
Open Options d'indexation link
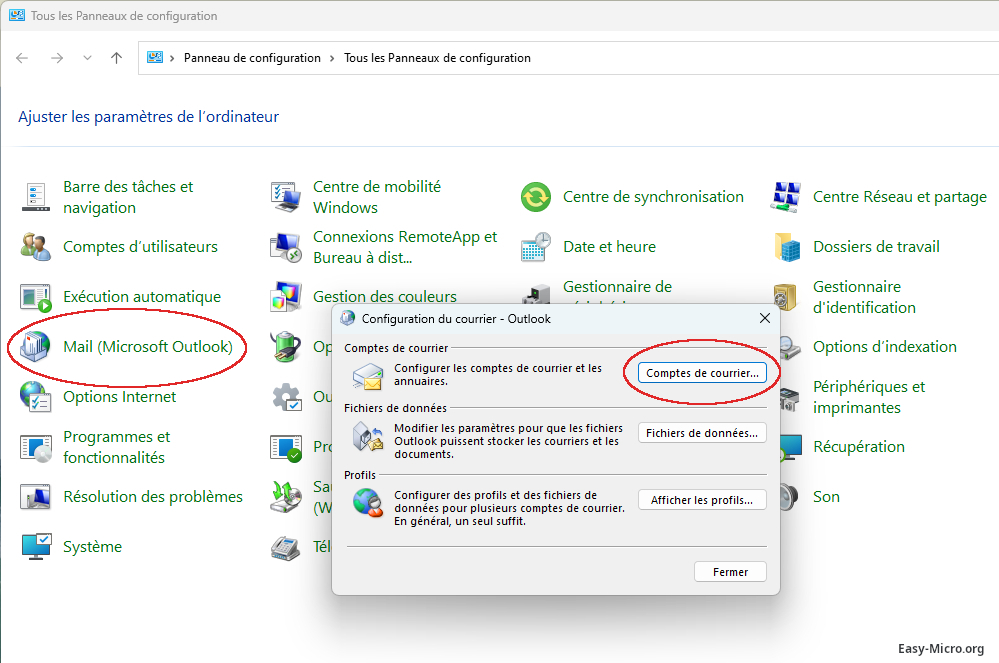tap(884, 347)
